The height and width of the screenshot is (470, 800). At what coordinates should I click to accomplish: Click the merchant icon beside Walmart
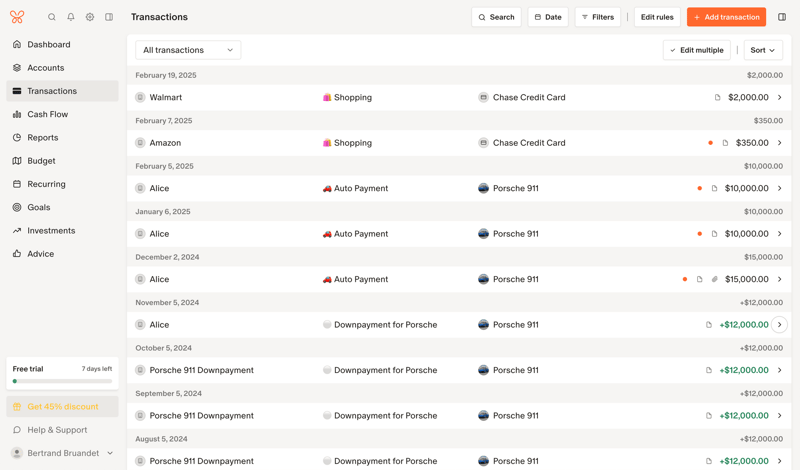pyautogui.click(x=140, y=97)
